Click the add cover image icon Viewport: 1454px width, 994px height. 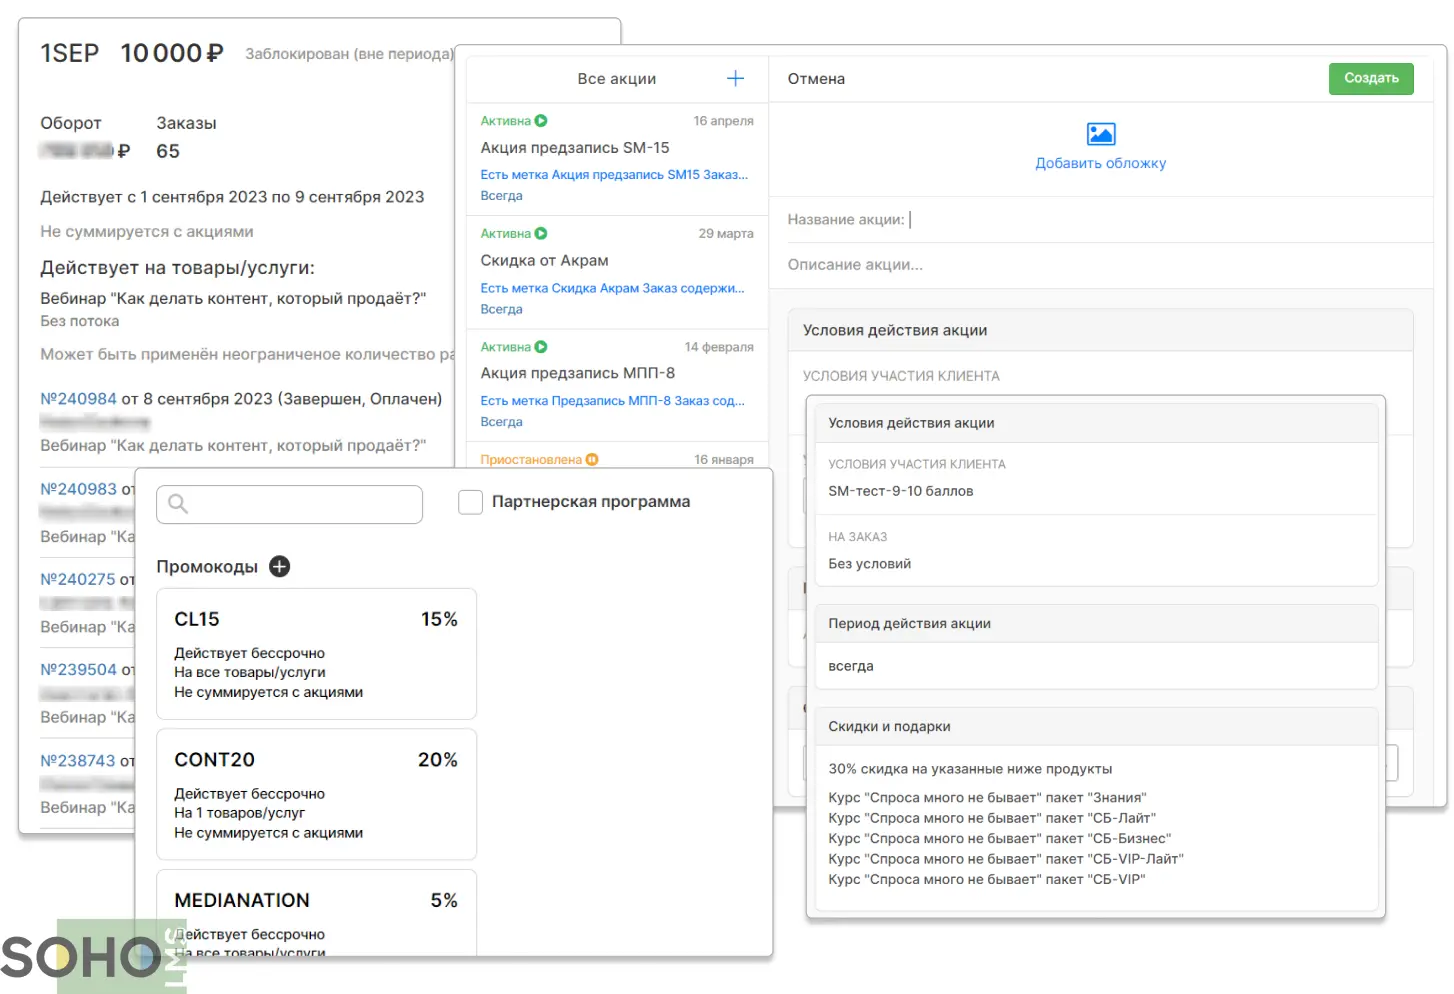(1100, 134)
